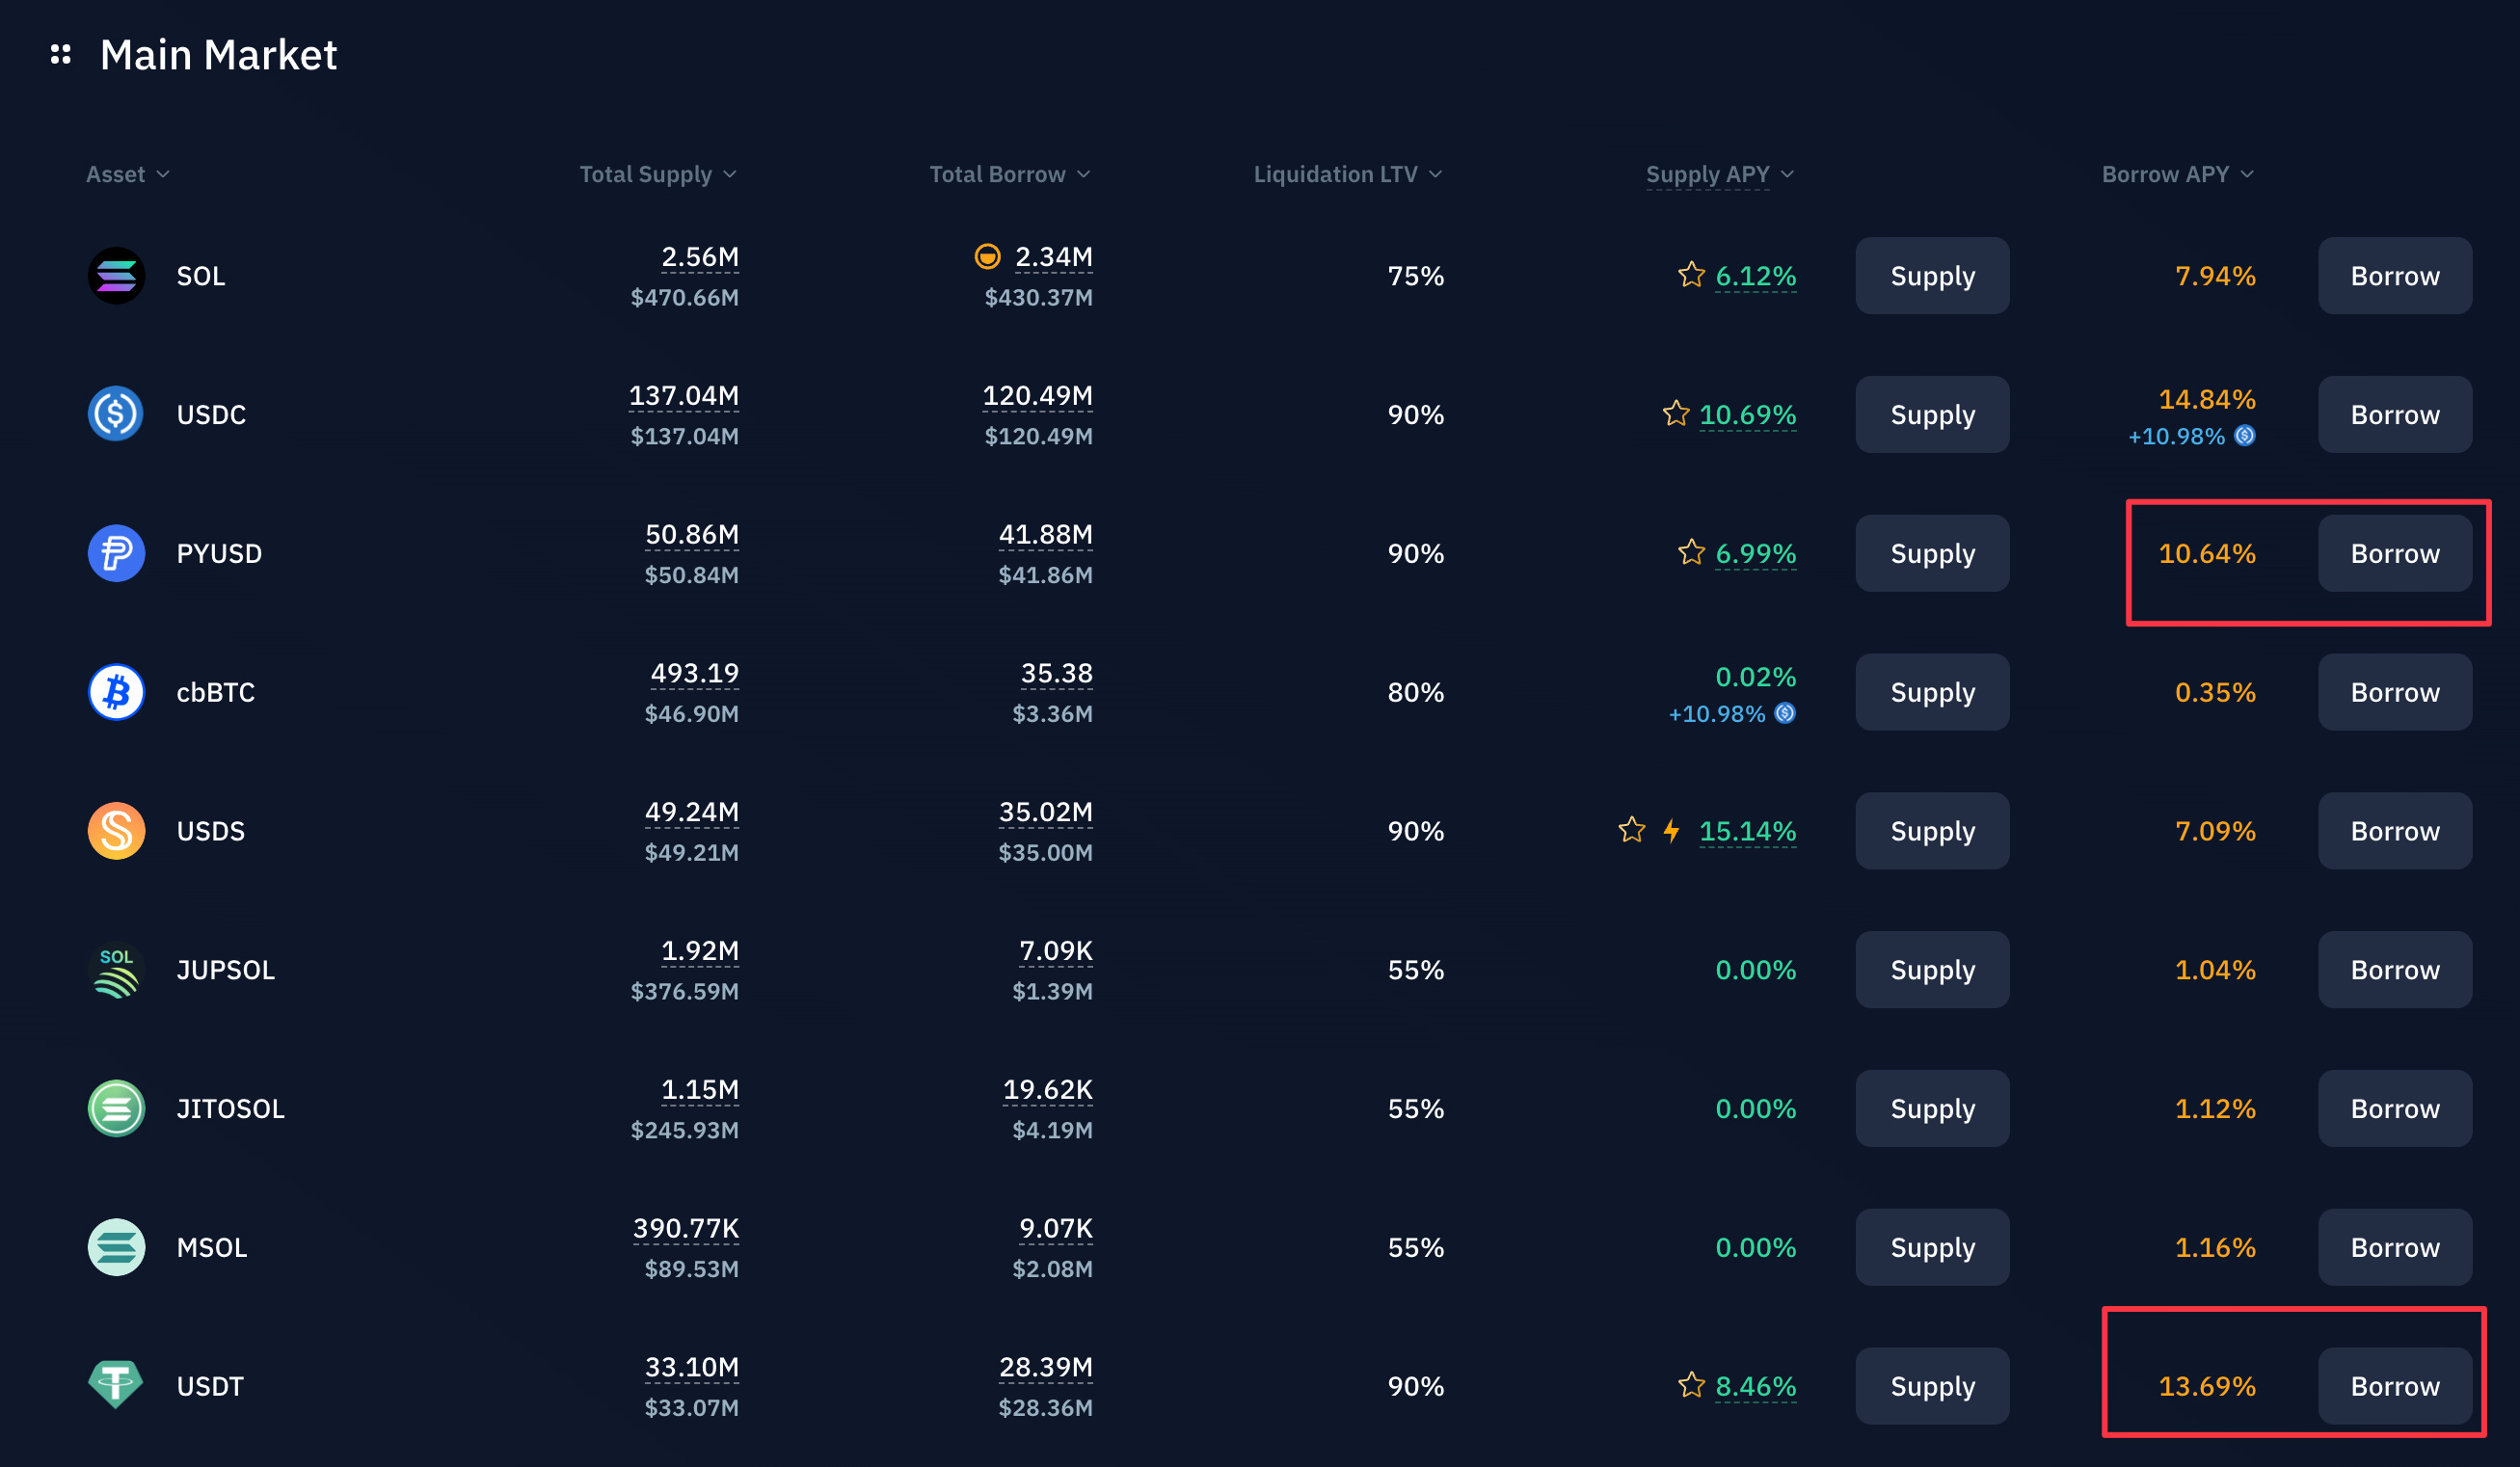Click the star icon beside SOL 6.12% APY
Screen dimensions: 2520x1467
pos(1691,274)
